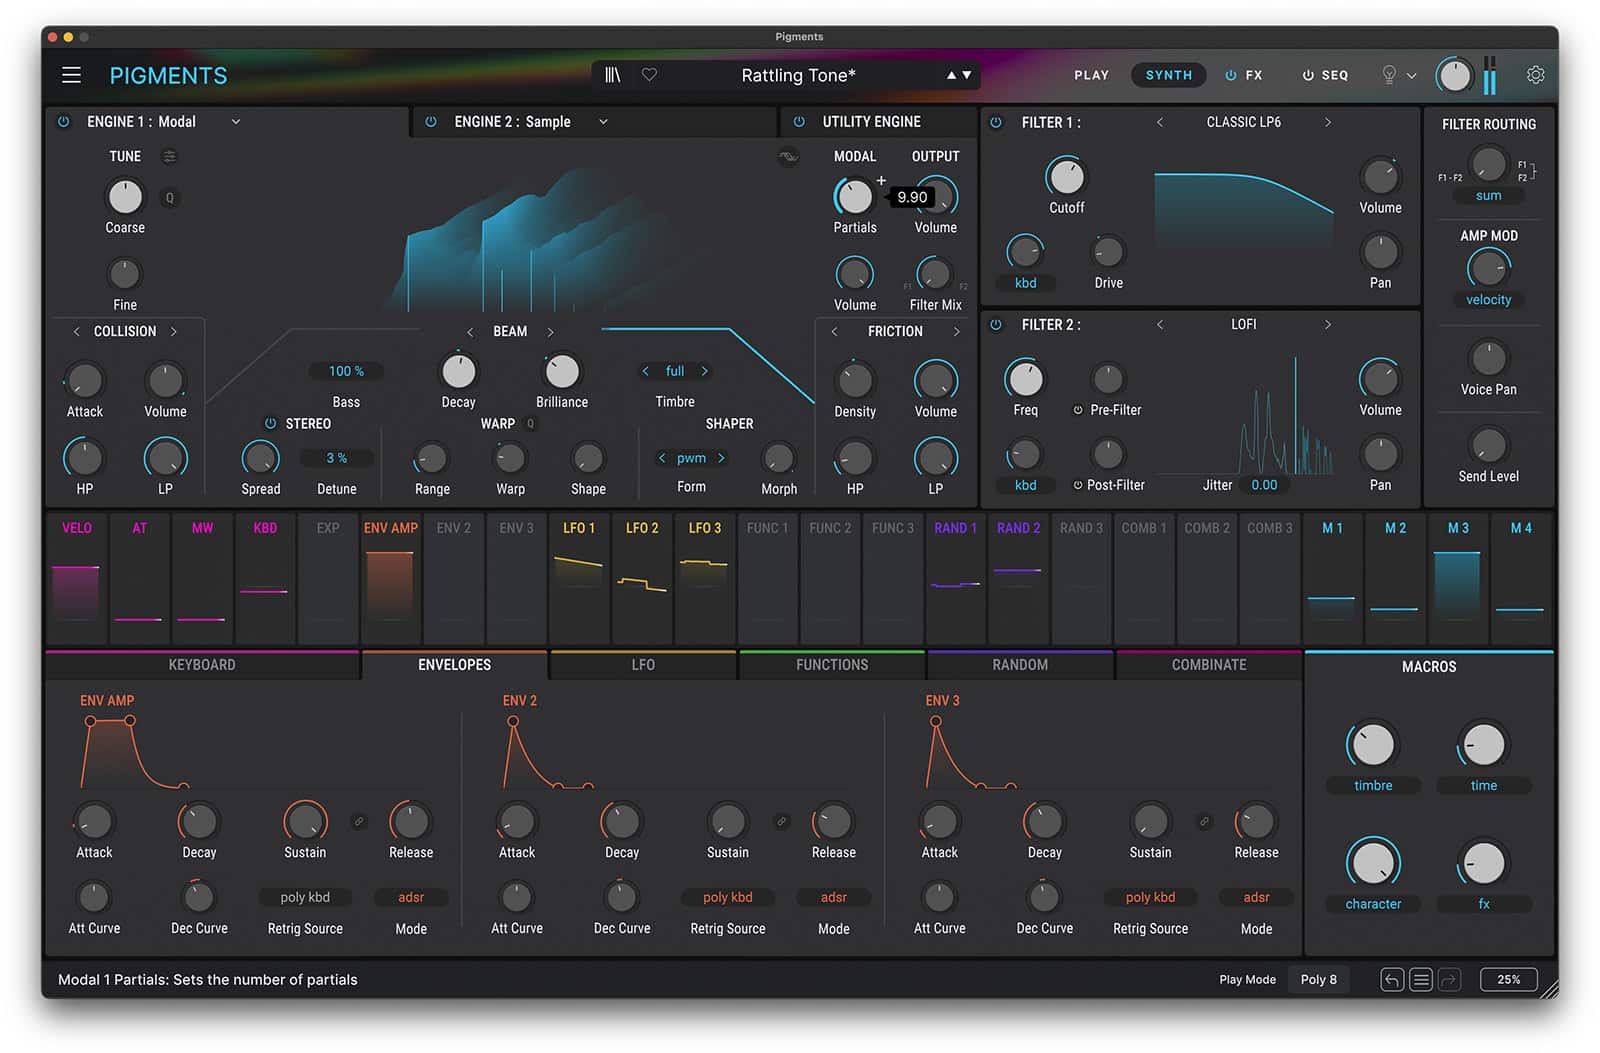Click the filter routing sum label

click(x=1489, y=196)
